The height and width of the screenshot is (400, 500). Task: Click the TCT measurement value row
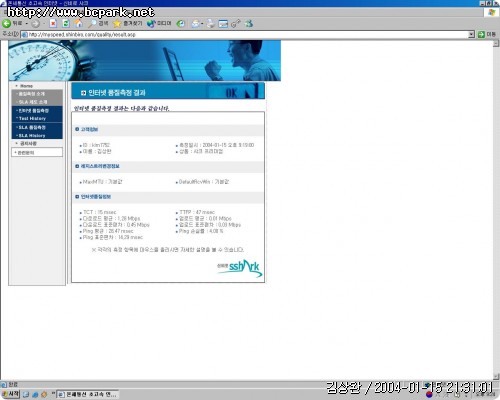point(98,212)
